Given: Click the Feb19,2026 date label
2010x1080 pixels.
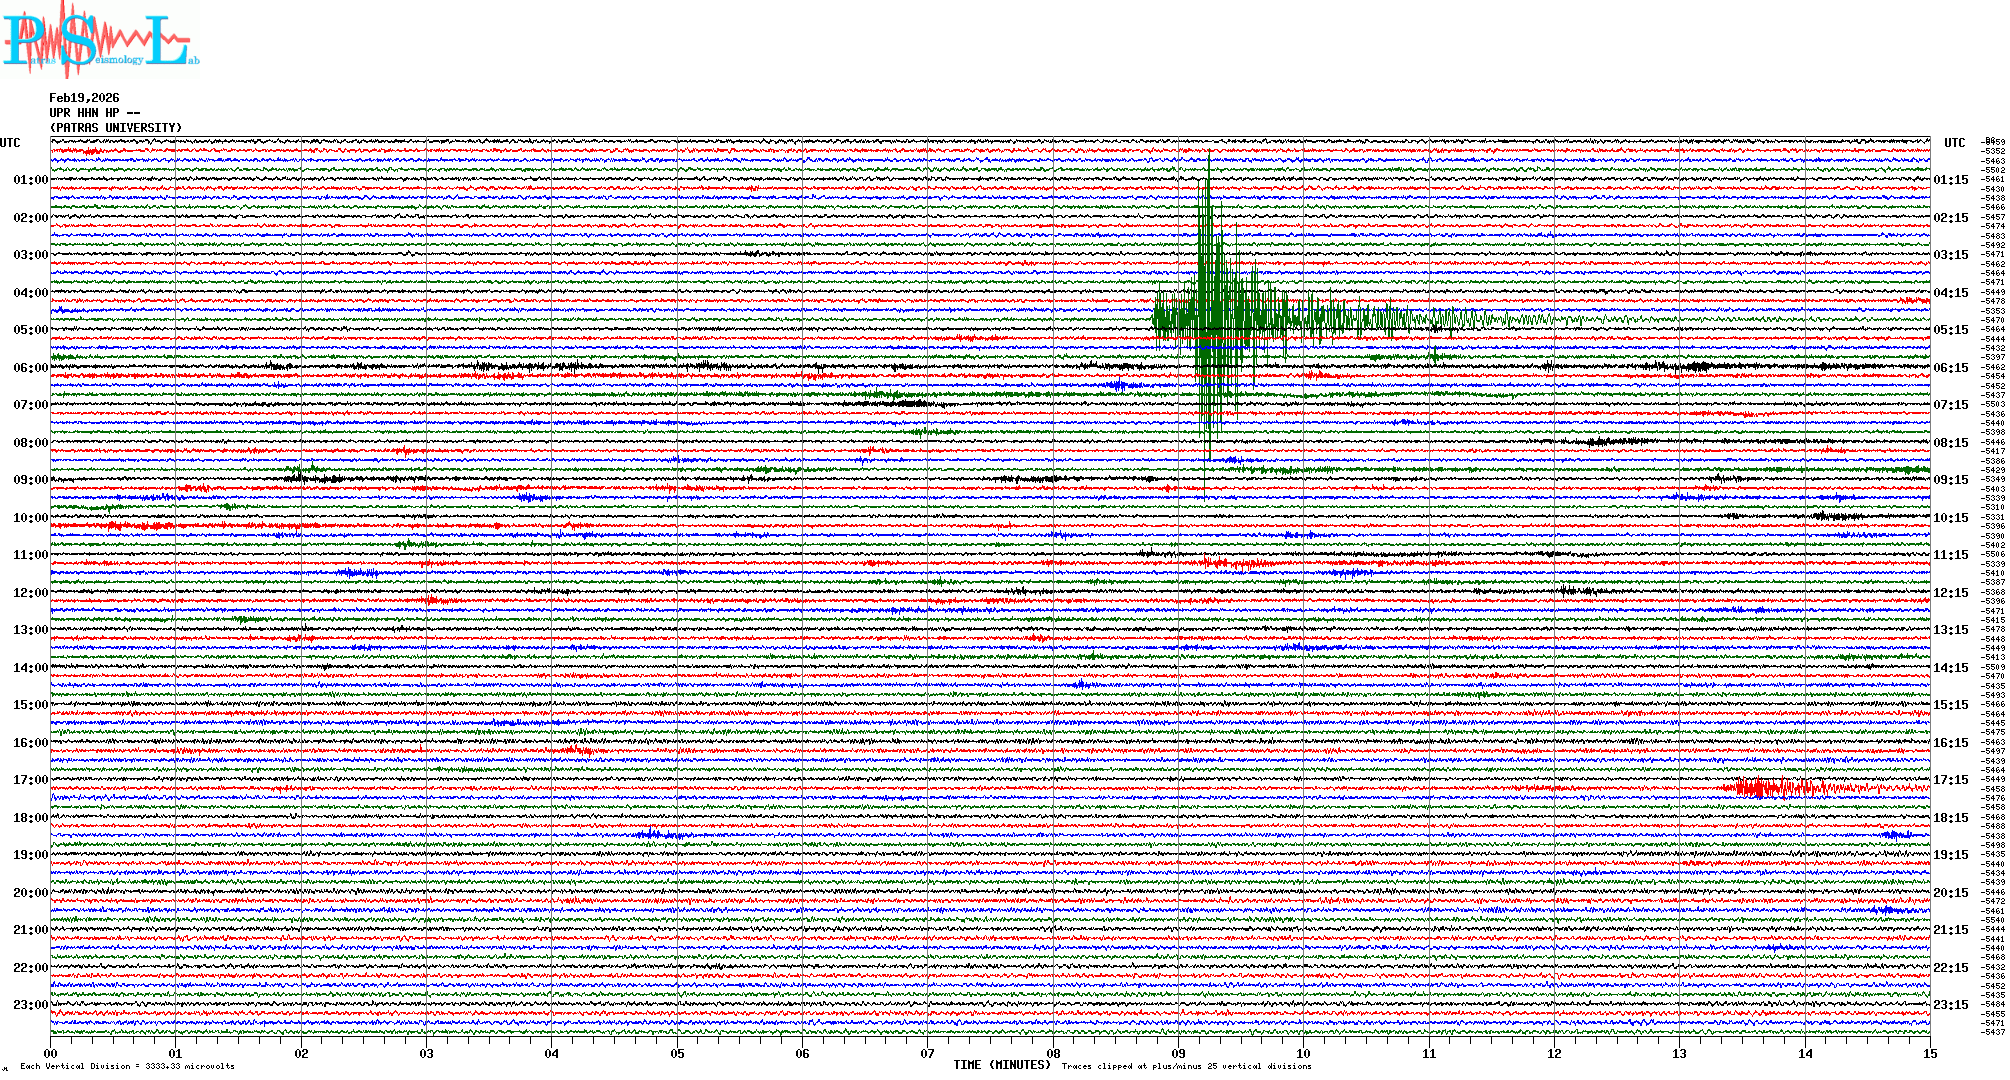Looking at the screenshot, I should (x=84, y=98).
